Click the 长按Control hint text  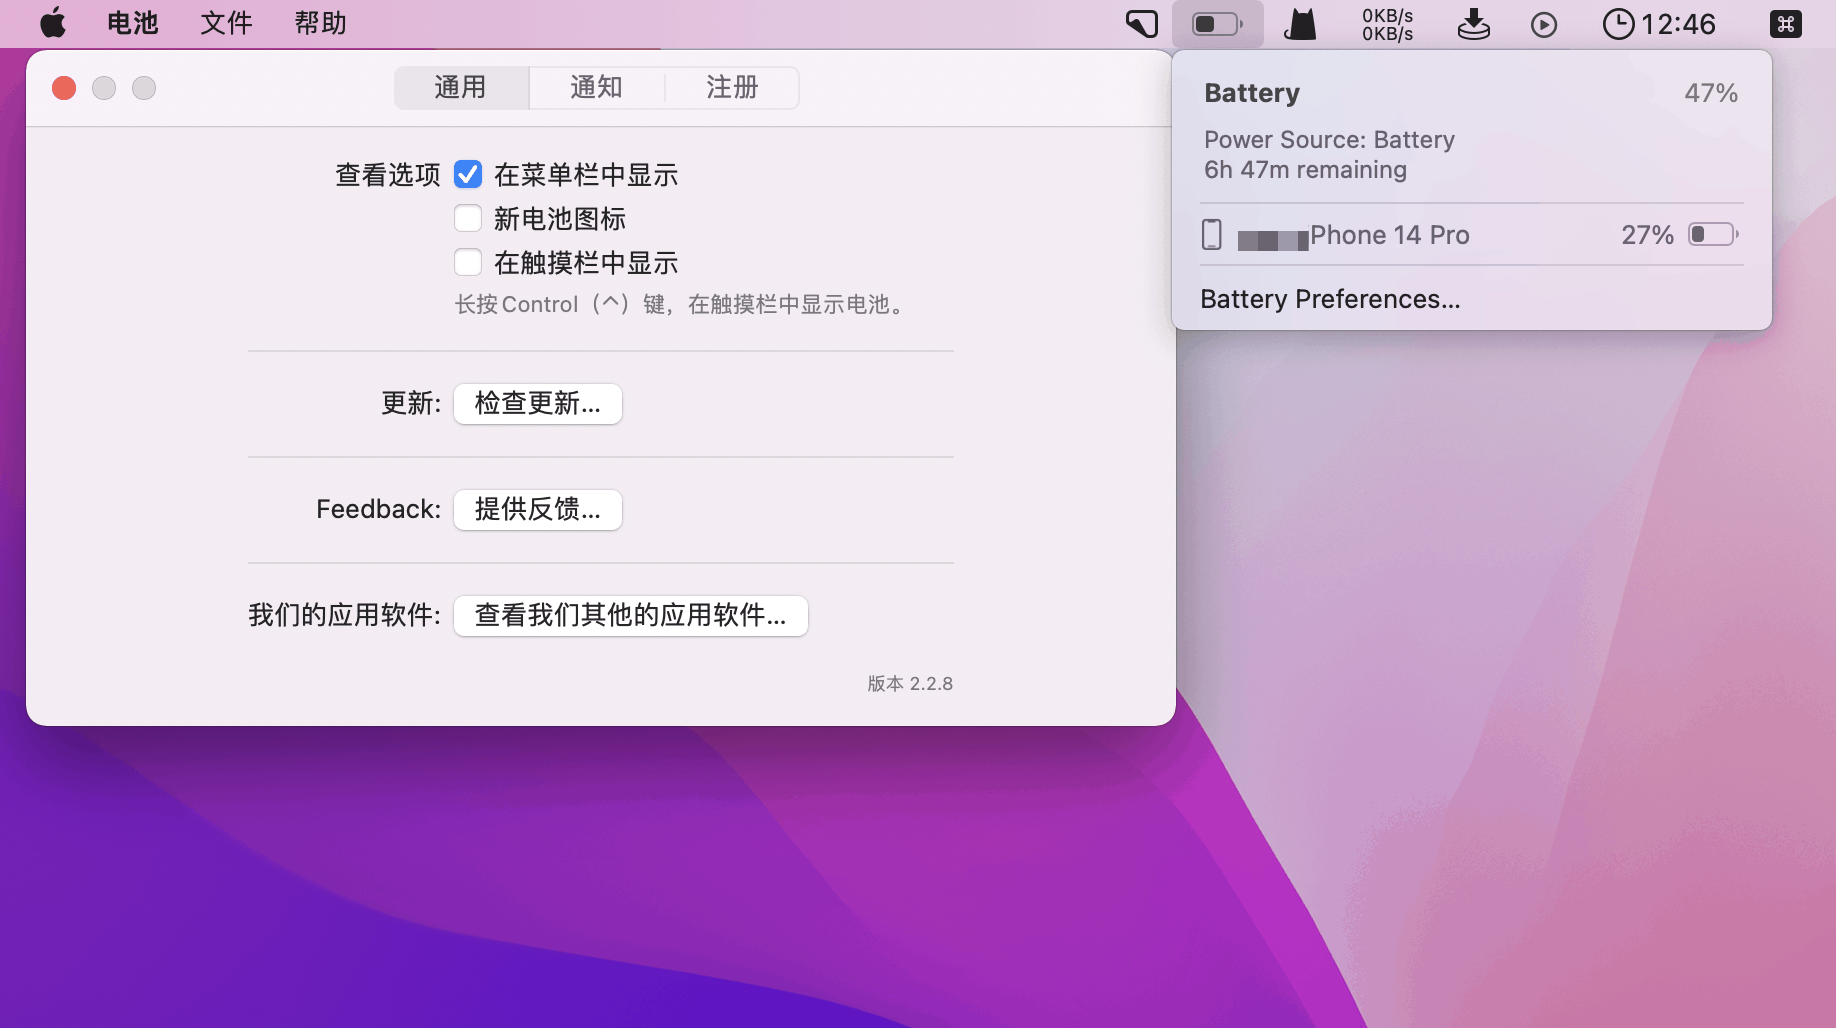tap(683, 305)
